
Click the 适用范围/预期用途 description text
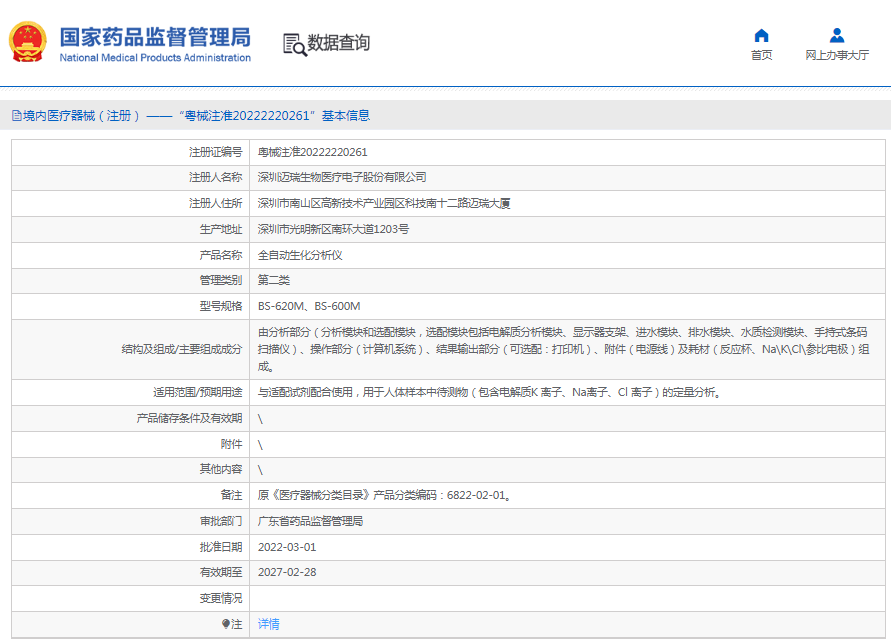[490, 392]
